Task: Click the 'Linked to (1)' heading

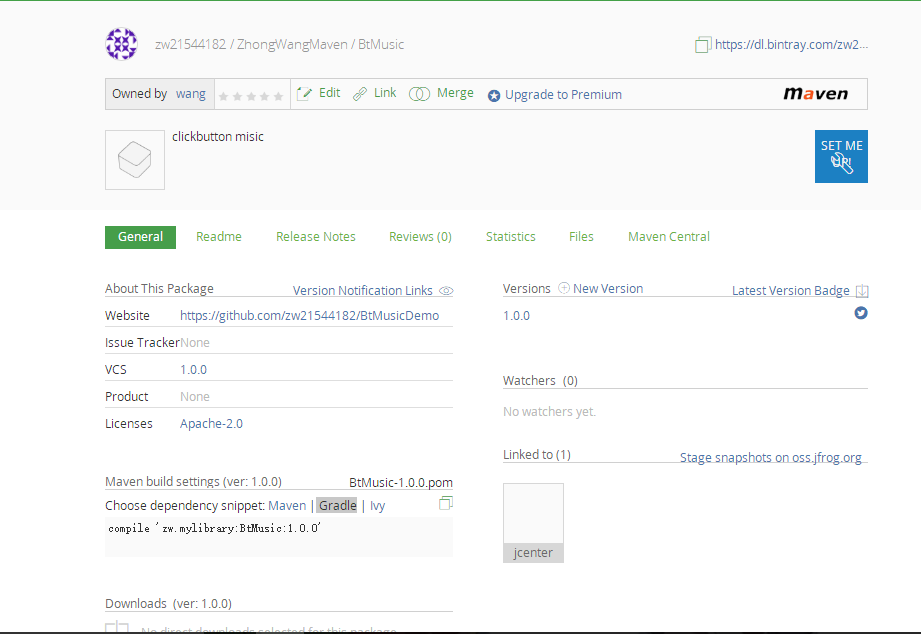Action: tap(537, 455)
